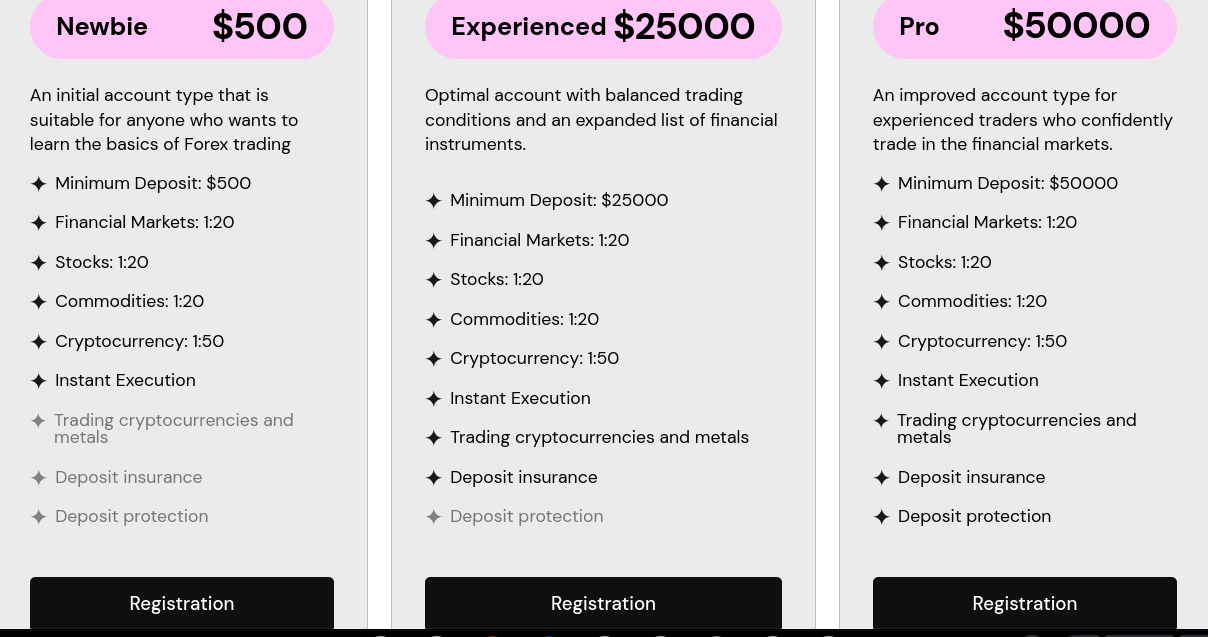Click Experienced plan description paragraph
This screenshot has width=1208, height=637.
601,119
